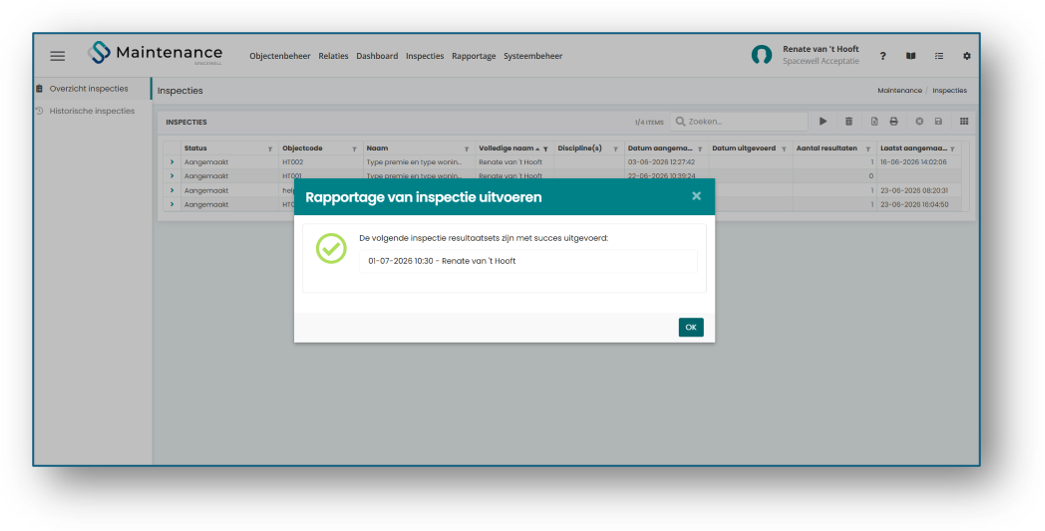Open the Systeembeheer menu

point(533,56)
